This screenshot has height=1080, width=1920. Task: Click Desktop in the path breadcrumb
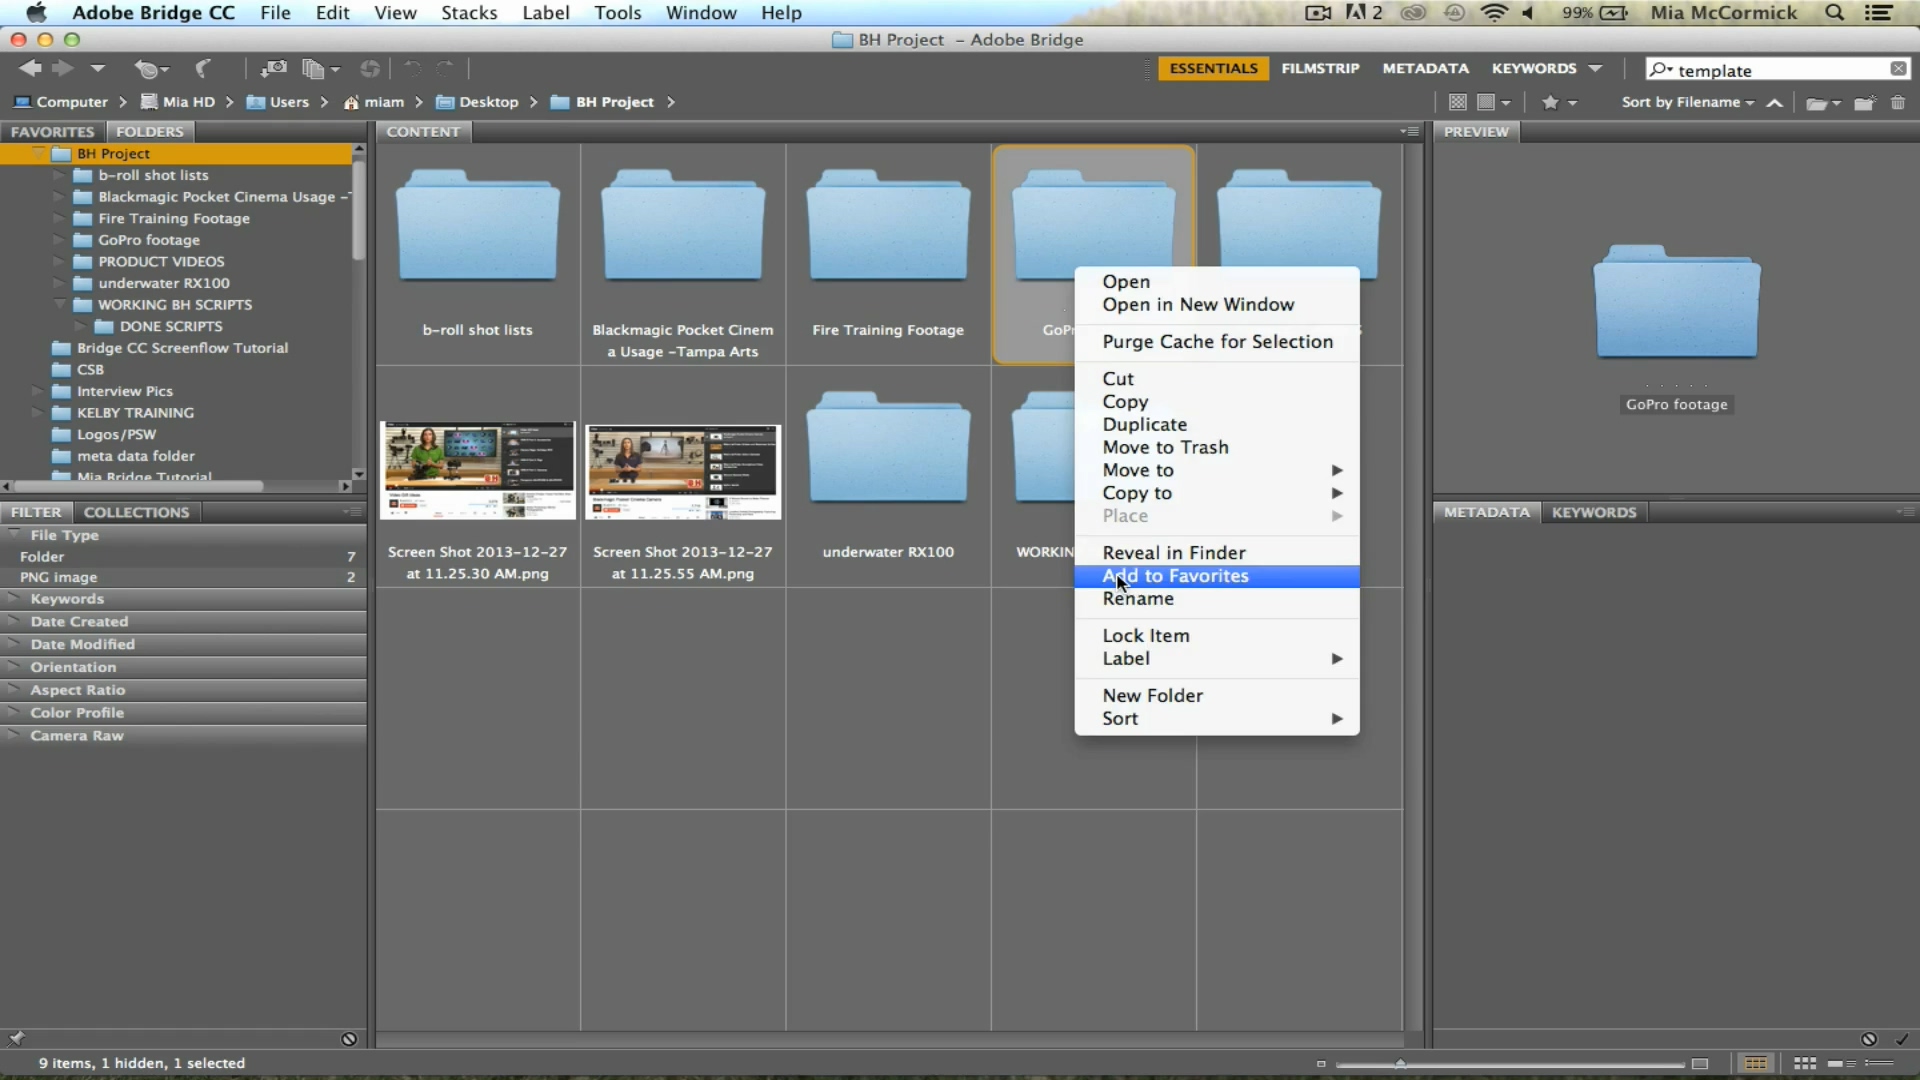point(488,102)
